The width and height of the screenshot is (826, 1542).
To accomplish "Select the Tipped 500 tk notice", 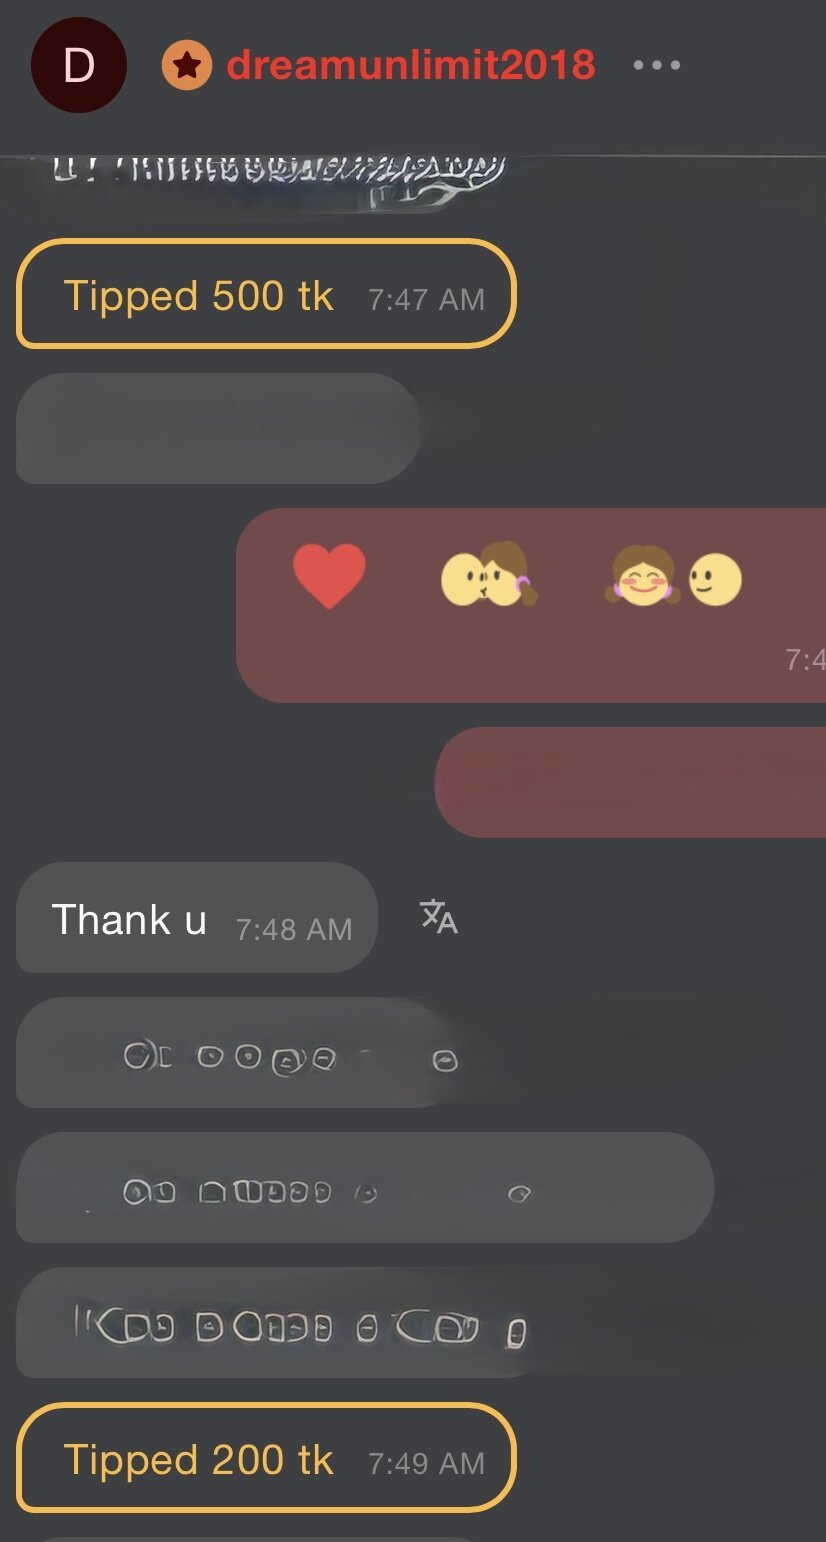I will 266,294.
